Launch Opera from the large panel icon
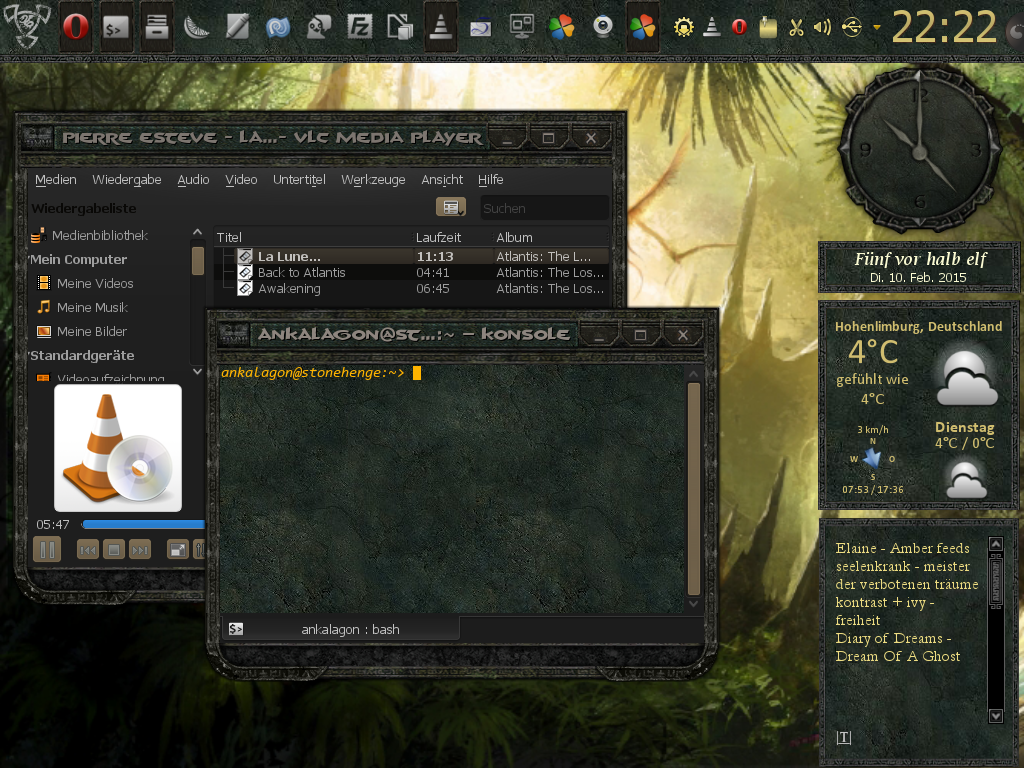Viewport: 1024px width, 768px height. point(76,27)
